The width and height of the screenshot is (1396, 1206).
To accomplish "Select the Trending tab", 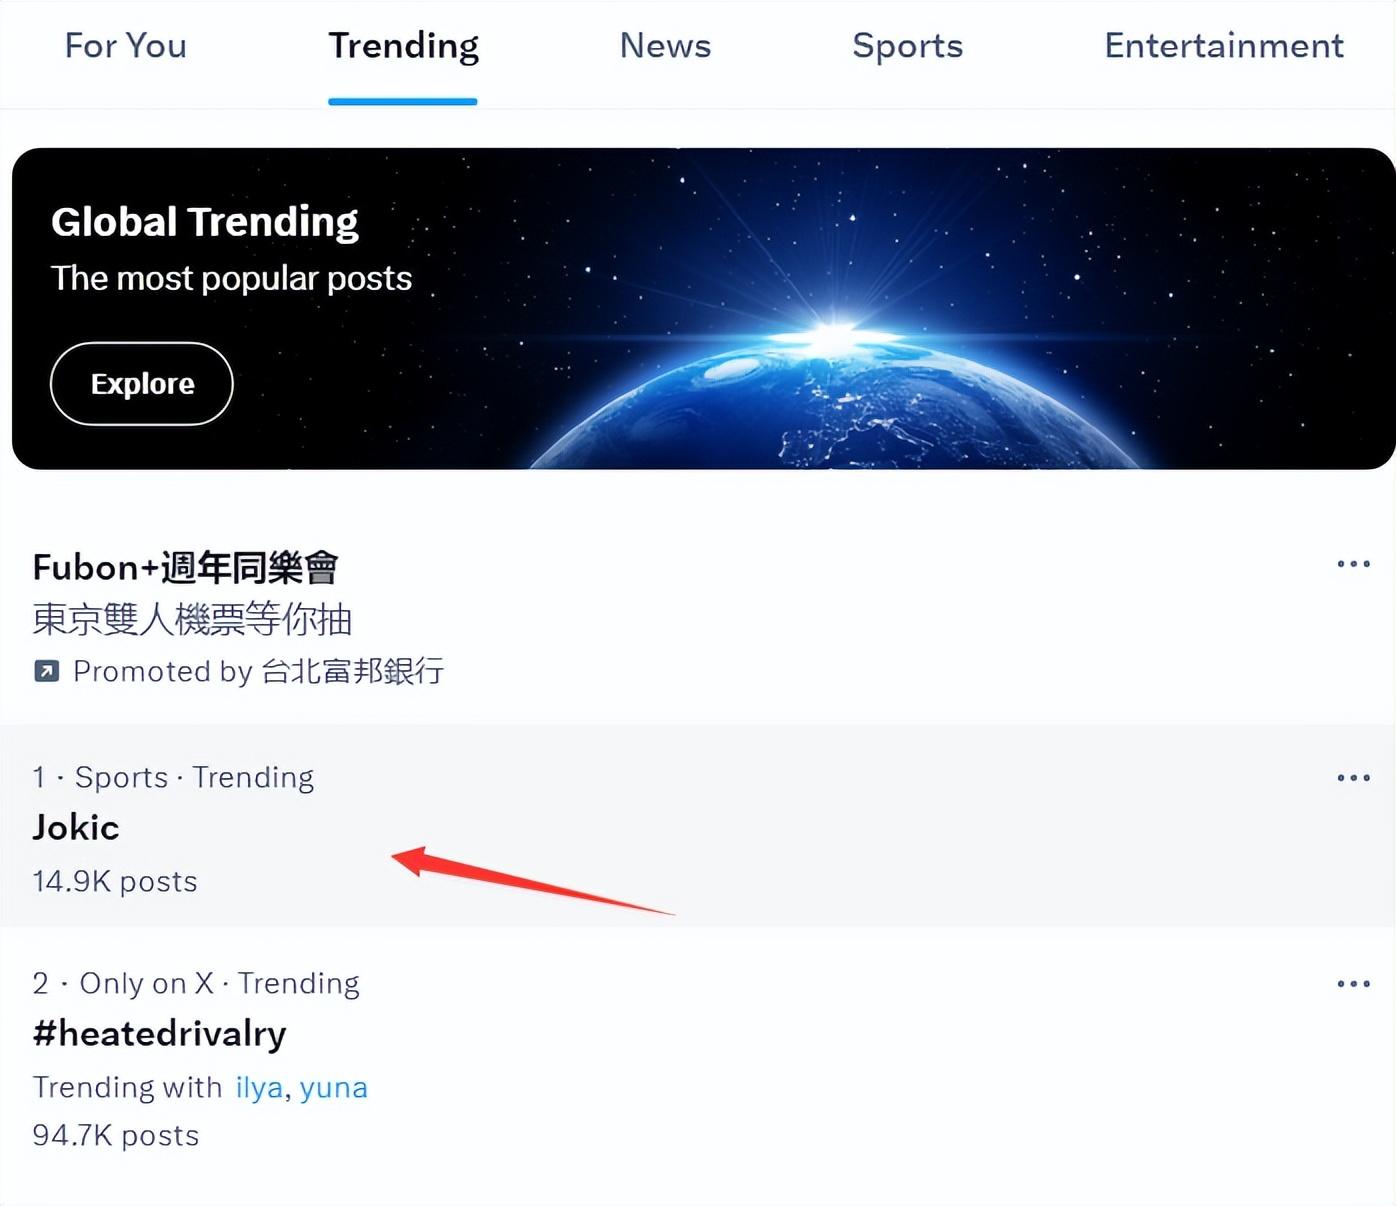I will click(403, 46).
